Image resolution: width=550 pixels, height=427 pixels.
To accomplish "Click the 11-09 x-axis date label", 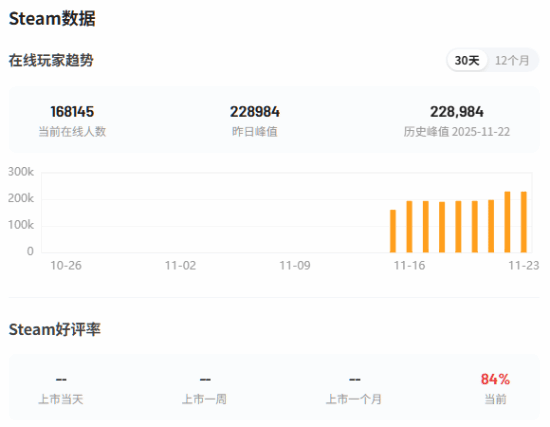I will tap(295, 266).
